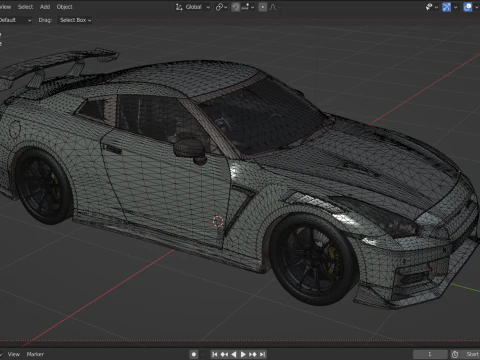The height and width of the screenshot is (360, 480).
Task: Open the snap-to options dropdown
Action: (x=248, y=7)
